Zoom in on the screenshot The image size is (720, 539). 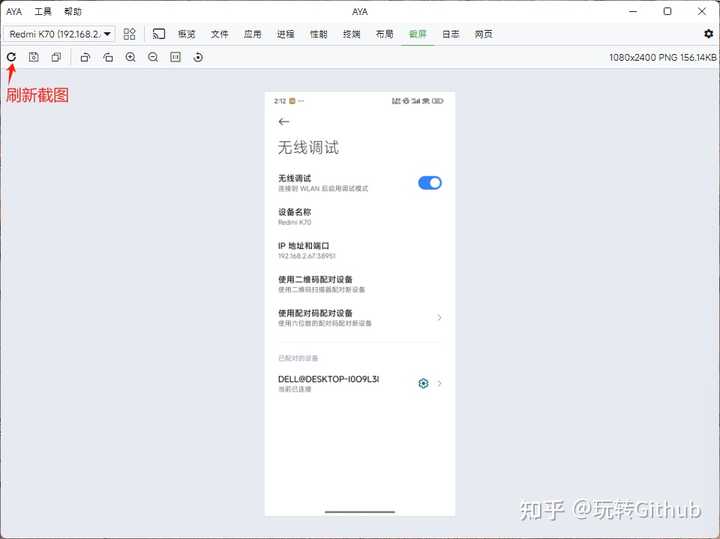131,57
